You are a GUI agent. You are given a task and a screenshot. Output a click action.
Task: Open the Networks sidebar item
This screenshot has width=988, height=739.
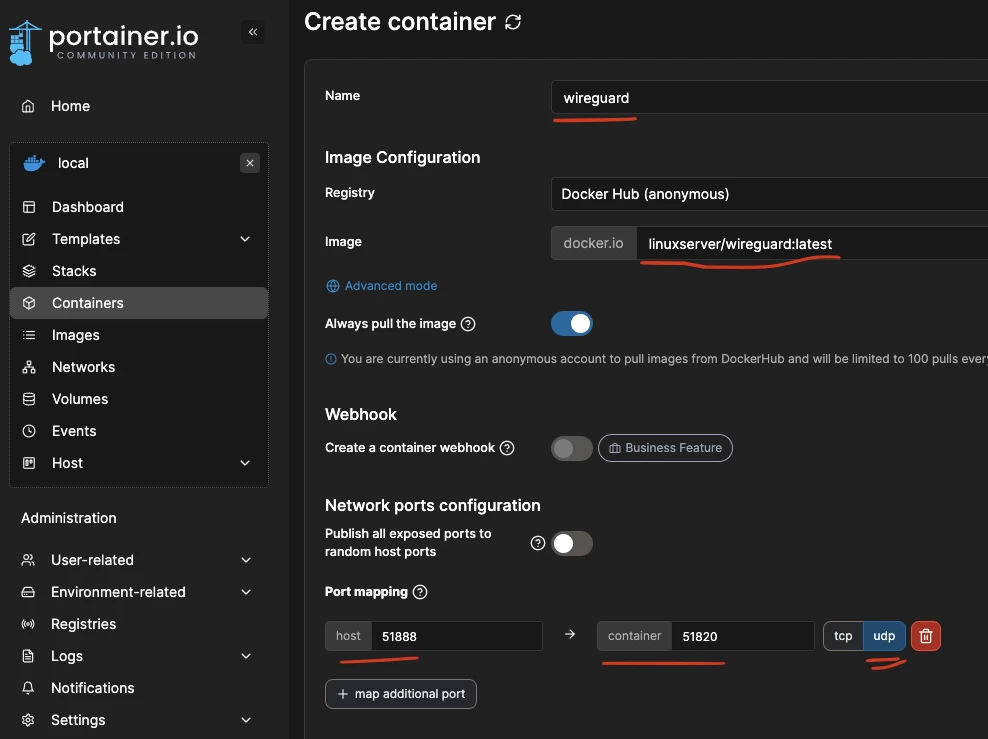(83, 367)
